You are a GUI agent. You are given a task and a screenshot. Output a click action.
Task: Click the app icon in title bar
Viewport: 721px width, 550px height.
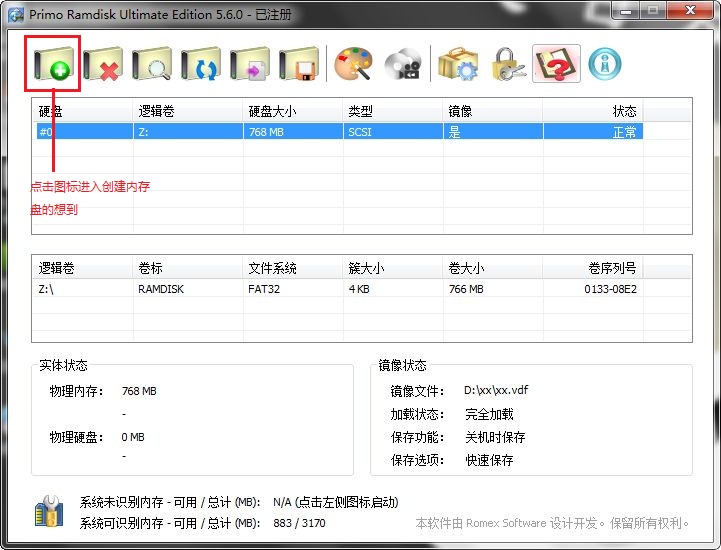tap(16, 14)
